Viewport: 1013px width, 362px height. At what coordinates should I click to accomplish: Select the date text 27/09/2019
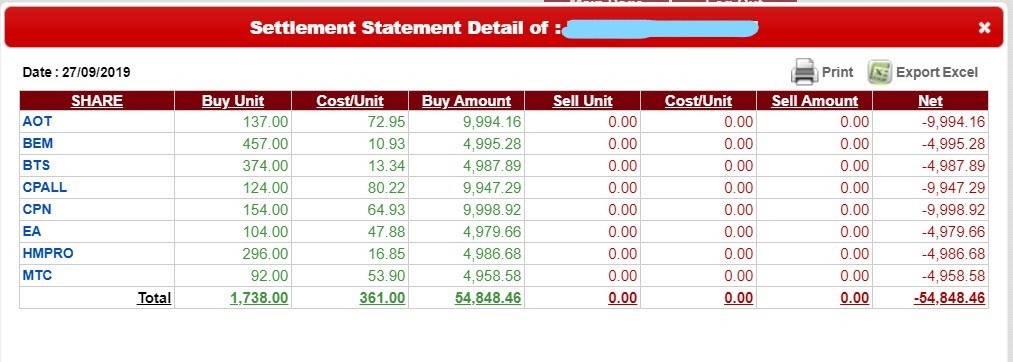point(96,72)
